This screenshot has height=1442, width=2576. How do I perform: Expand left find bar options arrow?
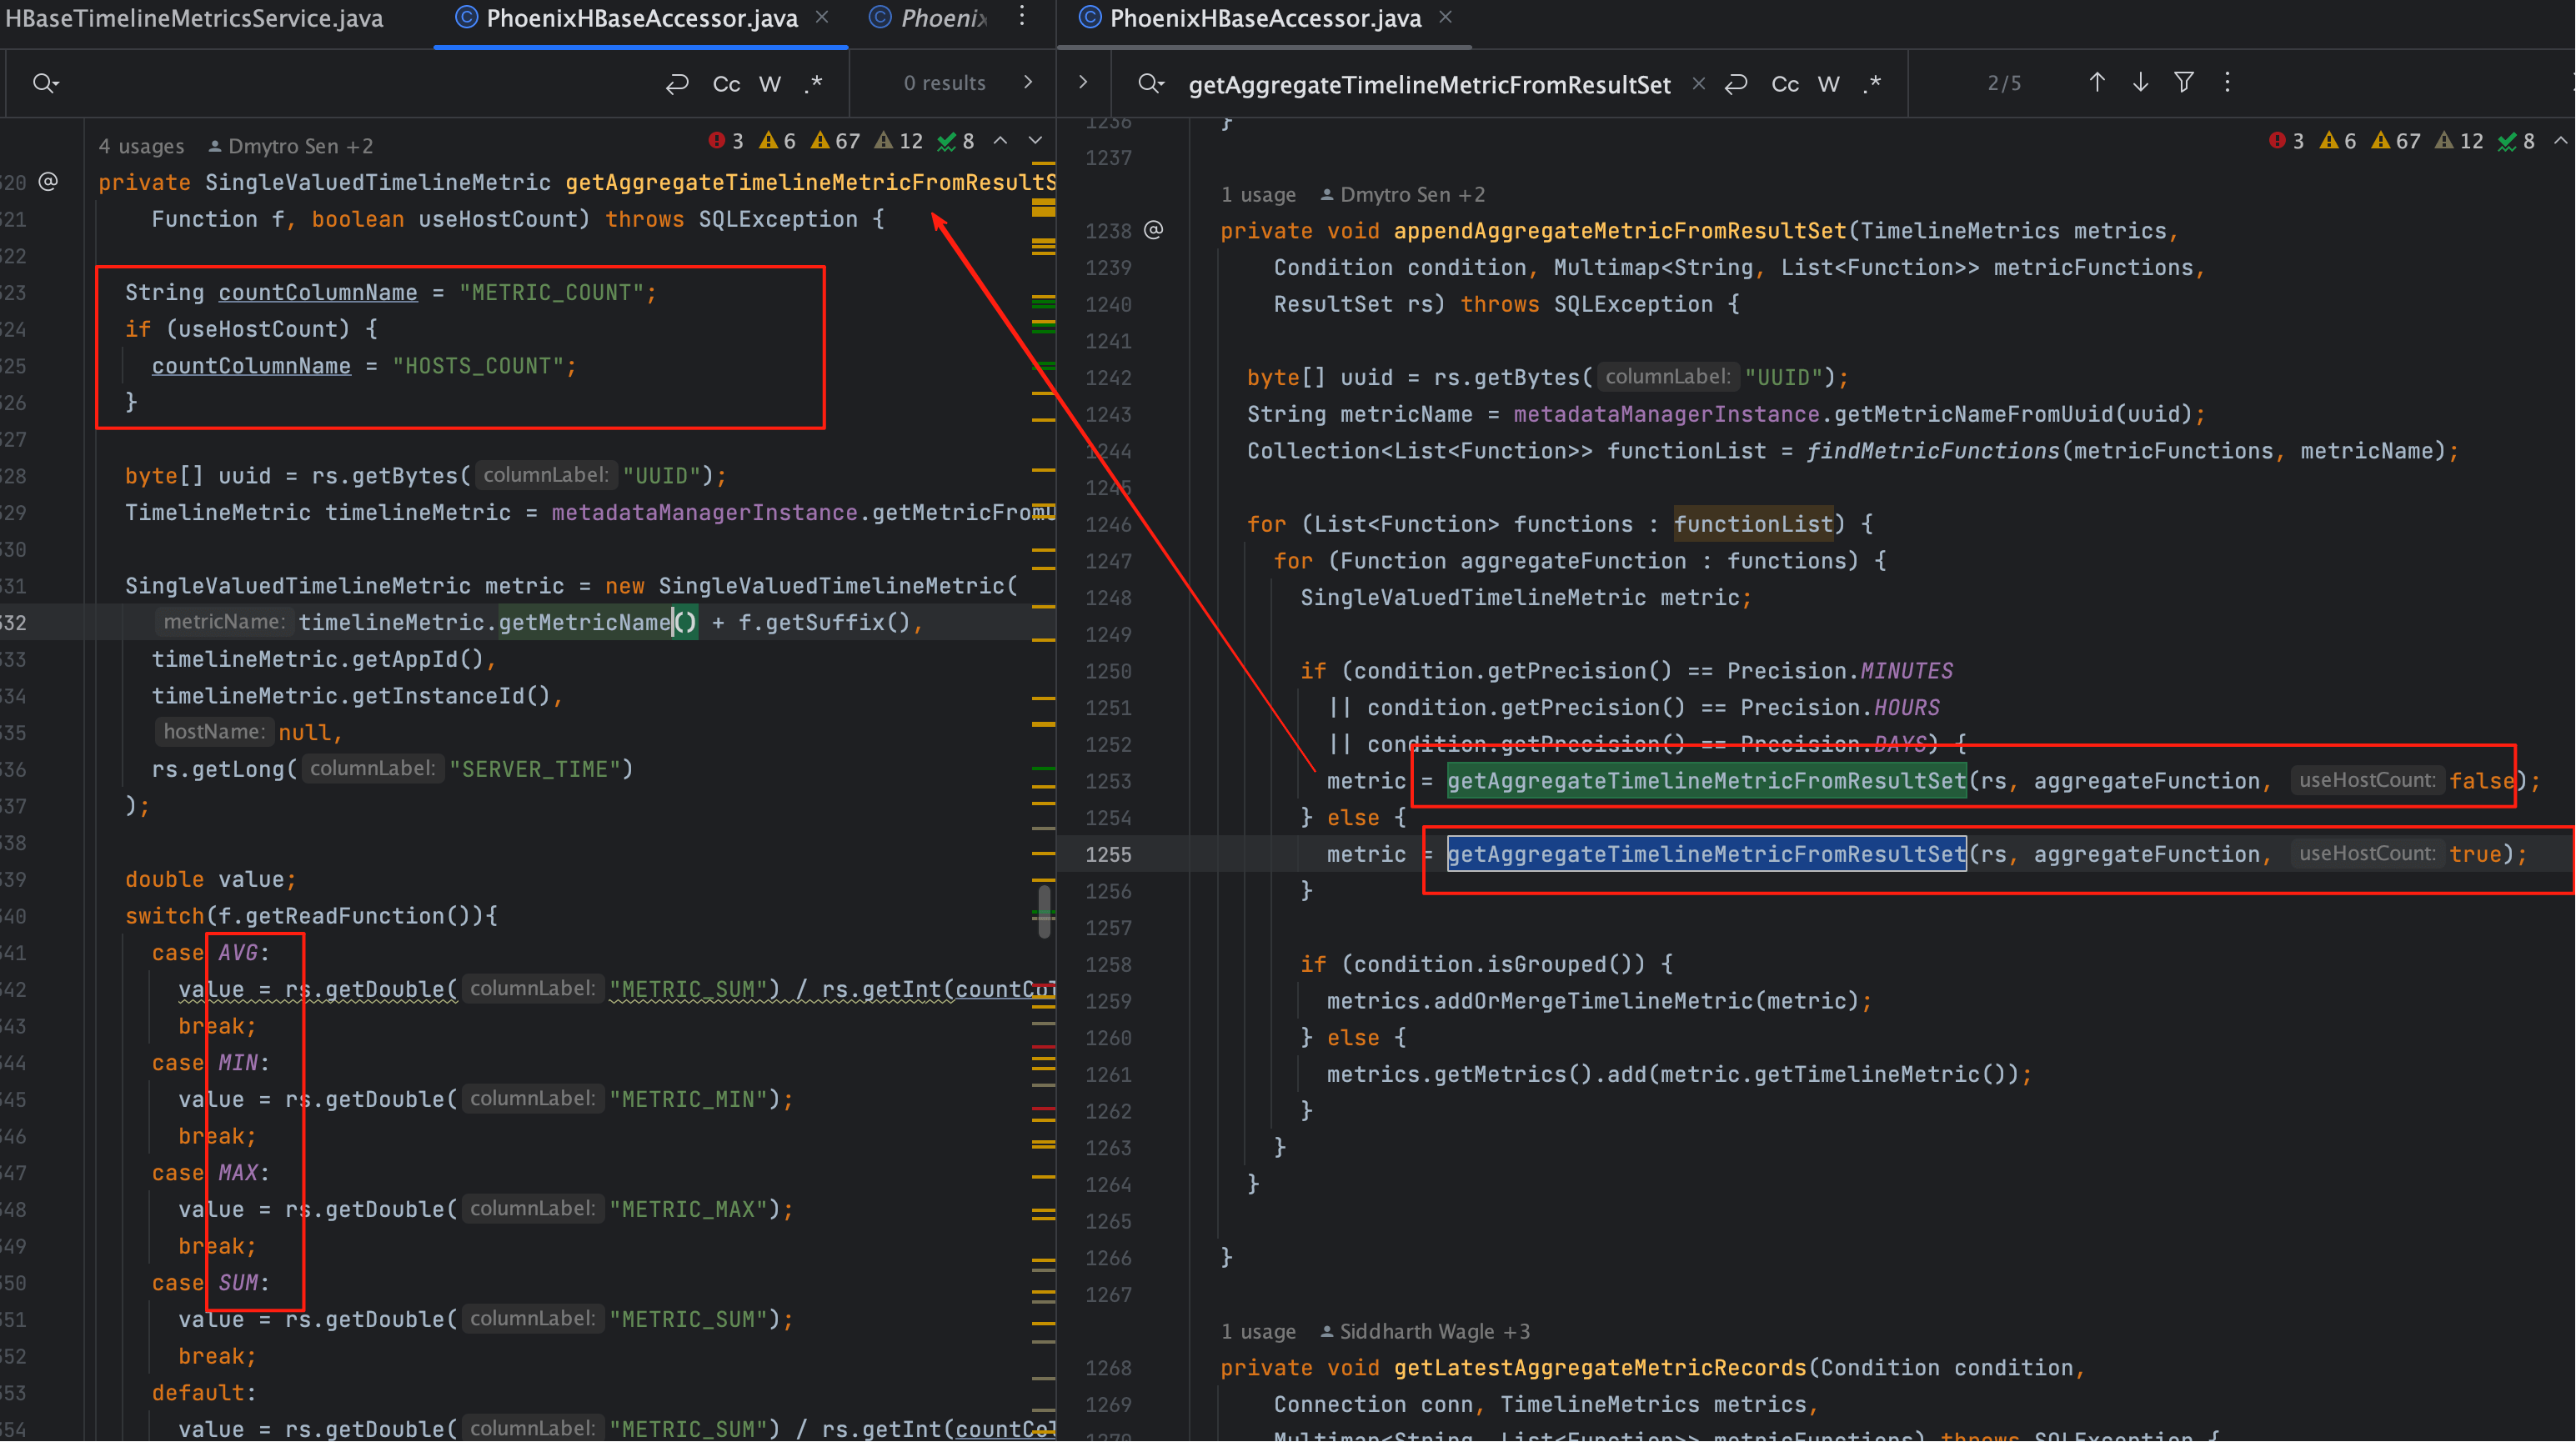(x=1028, y=82)
